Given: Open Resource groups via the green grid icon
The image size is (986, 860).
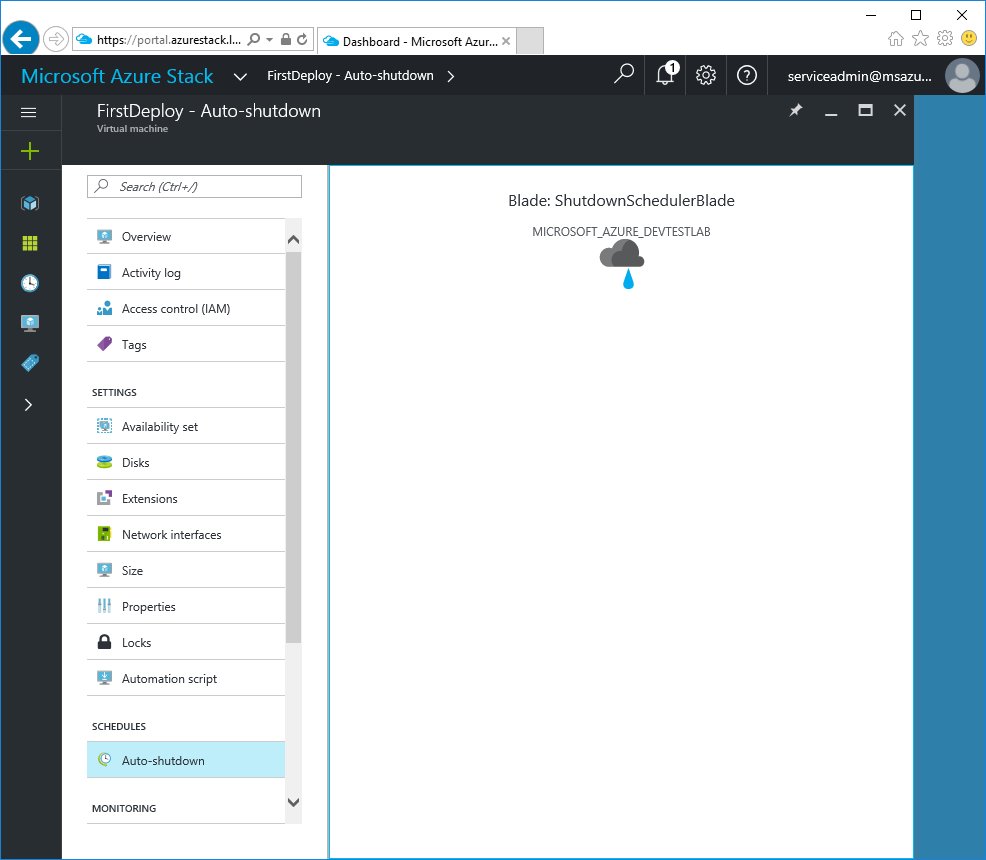Looking at the screenshot, I should (31, 242).
